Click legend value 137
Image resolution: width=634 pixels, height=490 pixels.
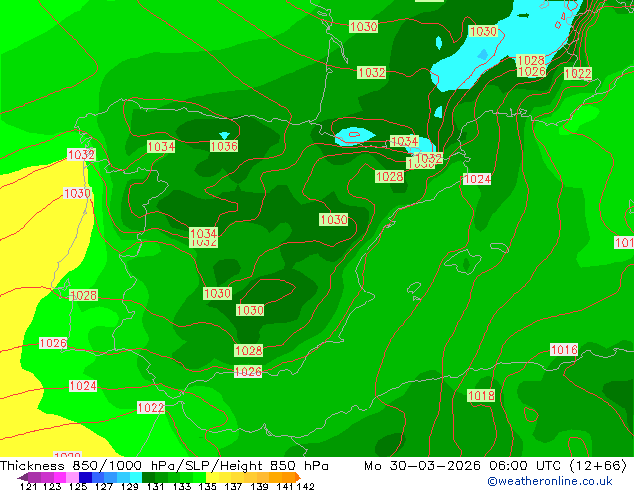point(233,486)
